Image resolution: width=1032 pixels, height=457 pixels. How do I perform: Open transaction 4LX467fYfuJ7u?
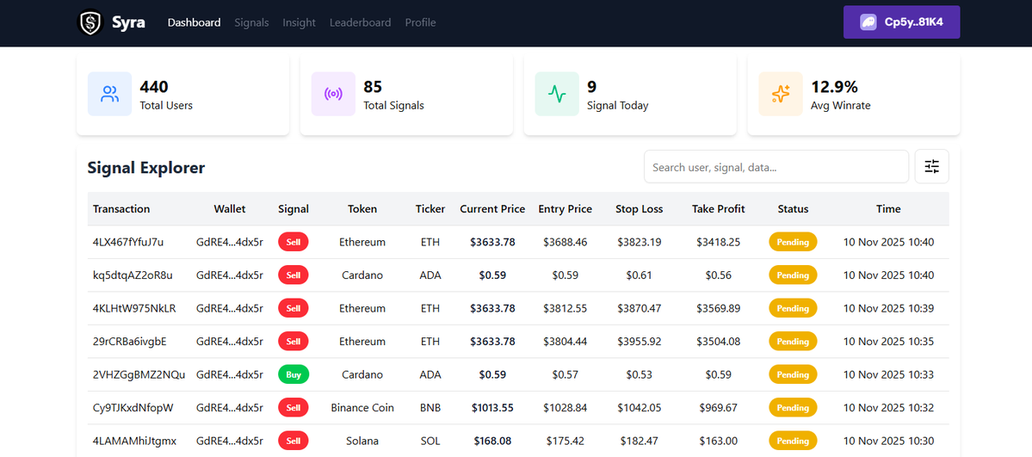tap(128, 242)
